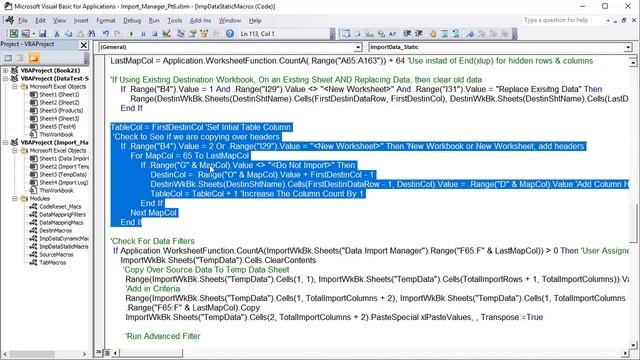Click the code window vertical scrollbar thumb
The width and height of the screenshot is (640, 360).
pyautogui.click(x=633, y=222)
